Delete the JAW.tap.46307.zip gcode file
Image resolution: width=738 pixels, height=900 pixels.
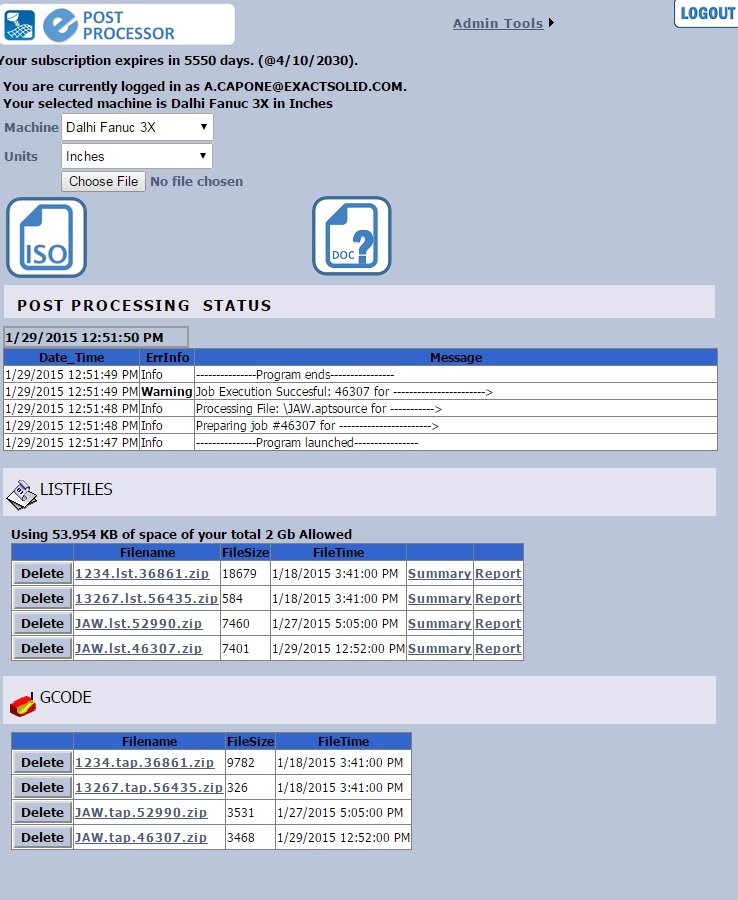[42, 837]
